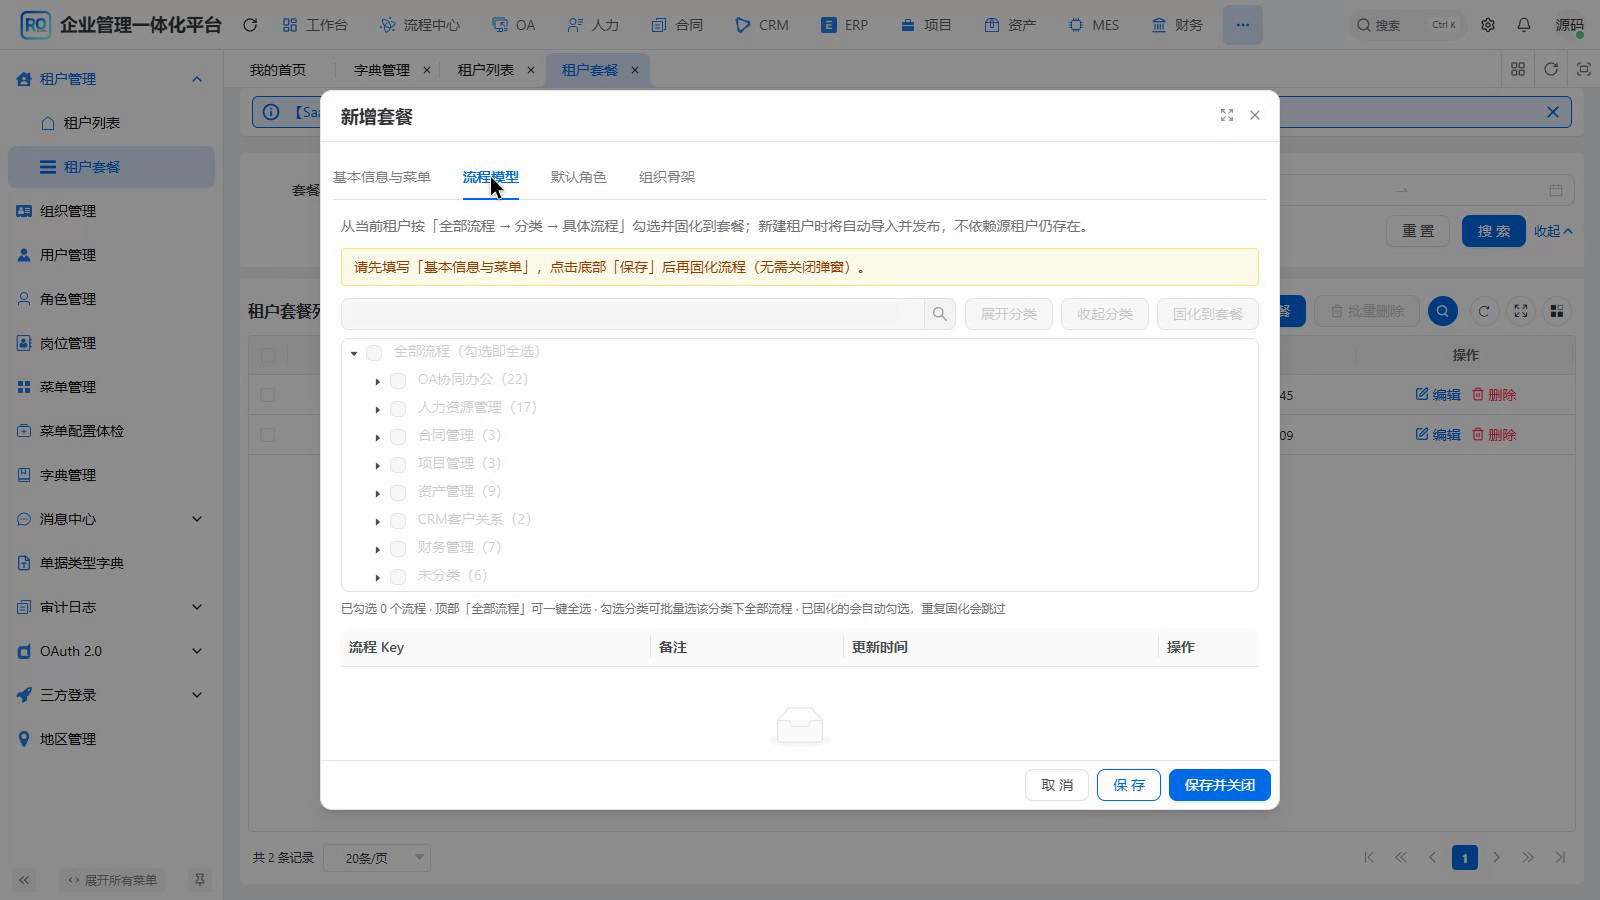Check the 财务管理 category checkbox
Screen dimensions: 1600x900
(x=398, y=548)
